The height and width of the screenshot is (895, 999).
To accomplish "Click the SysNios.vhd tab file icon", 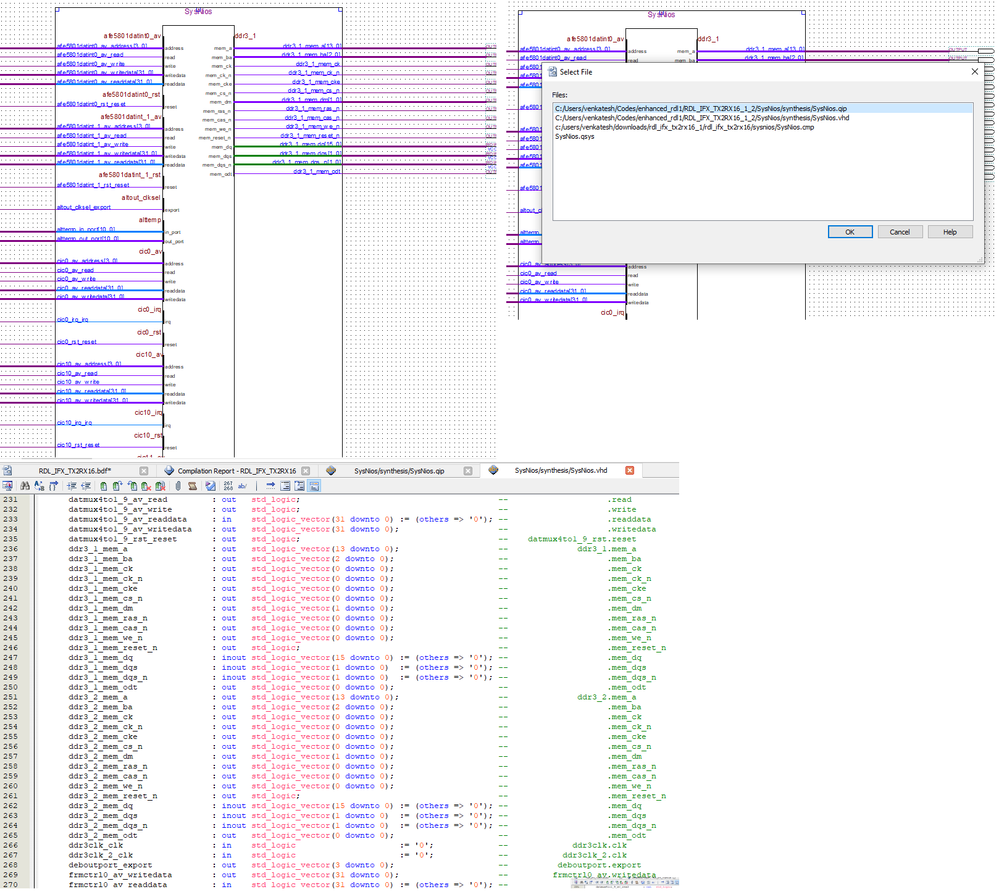I will point(493,469).
